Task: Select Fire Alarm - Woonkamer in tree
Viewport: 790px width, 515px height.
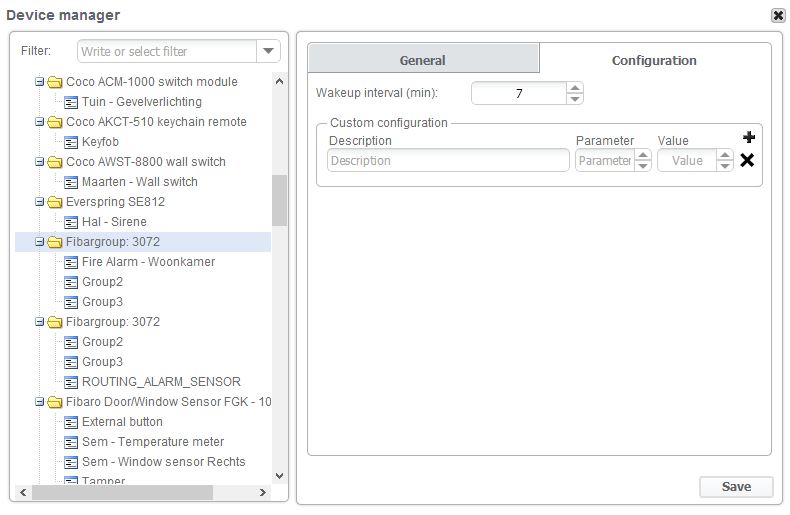Action: (x=148, y=262)
